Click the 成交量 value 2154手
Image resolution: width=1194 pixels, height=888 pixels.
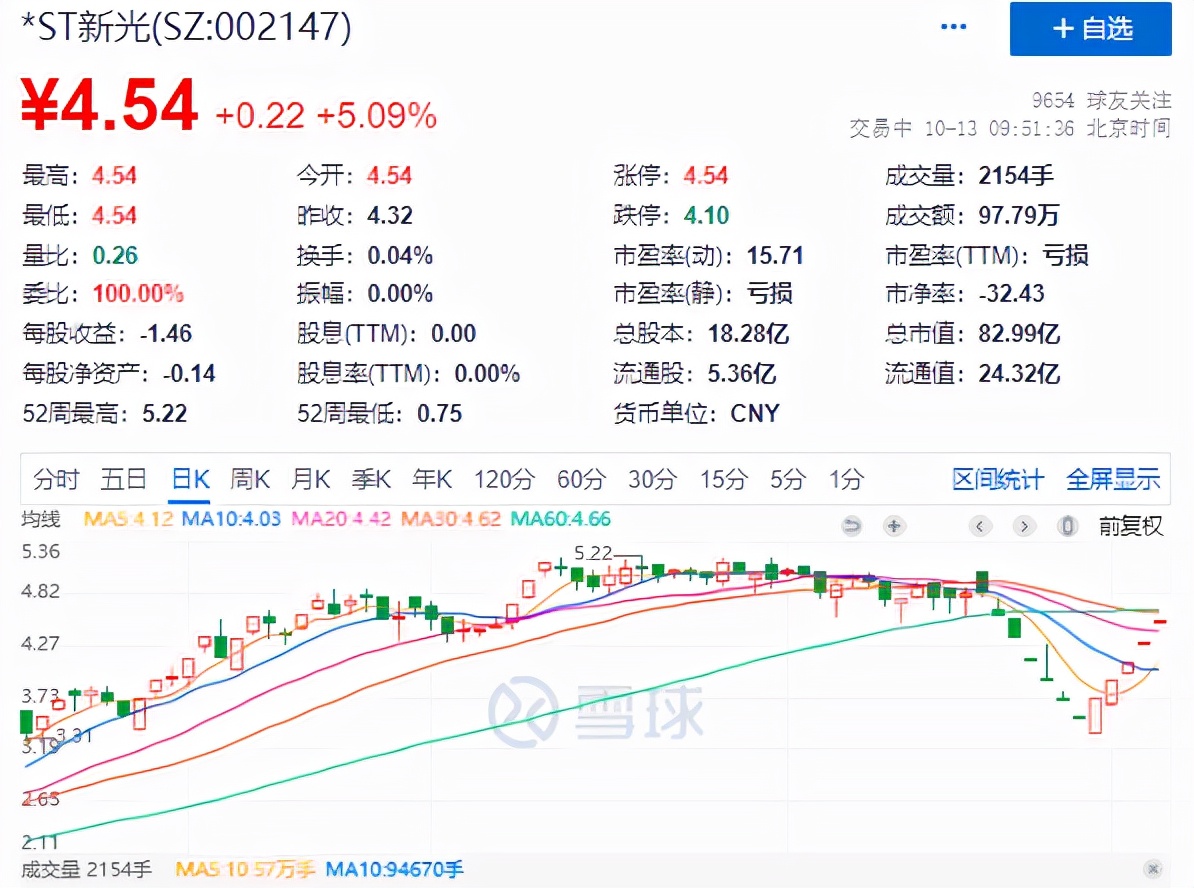pyautogui.click(x=1016, y=176)
